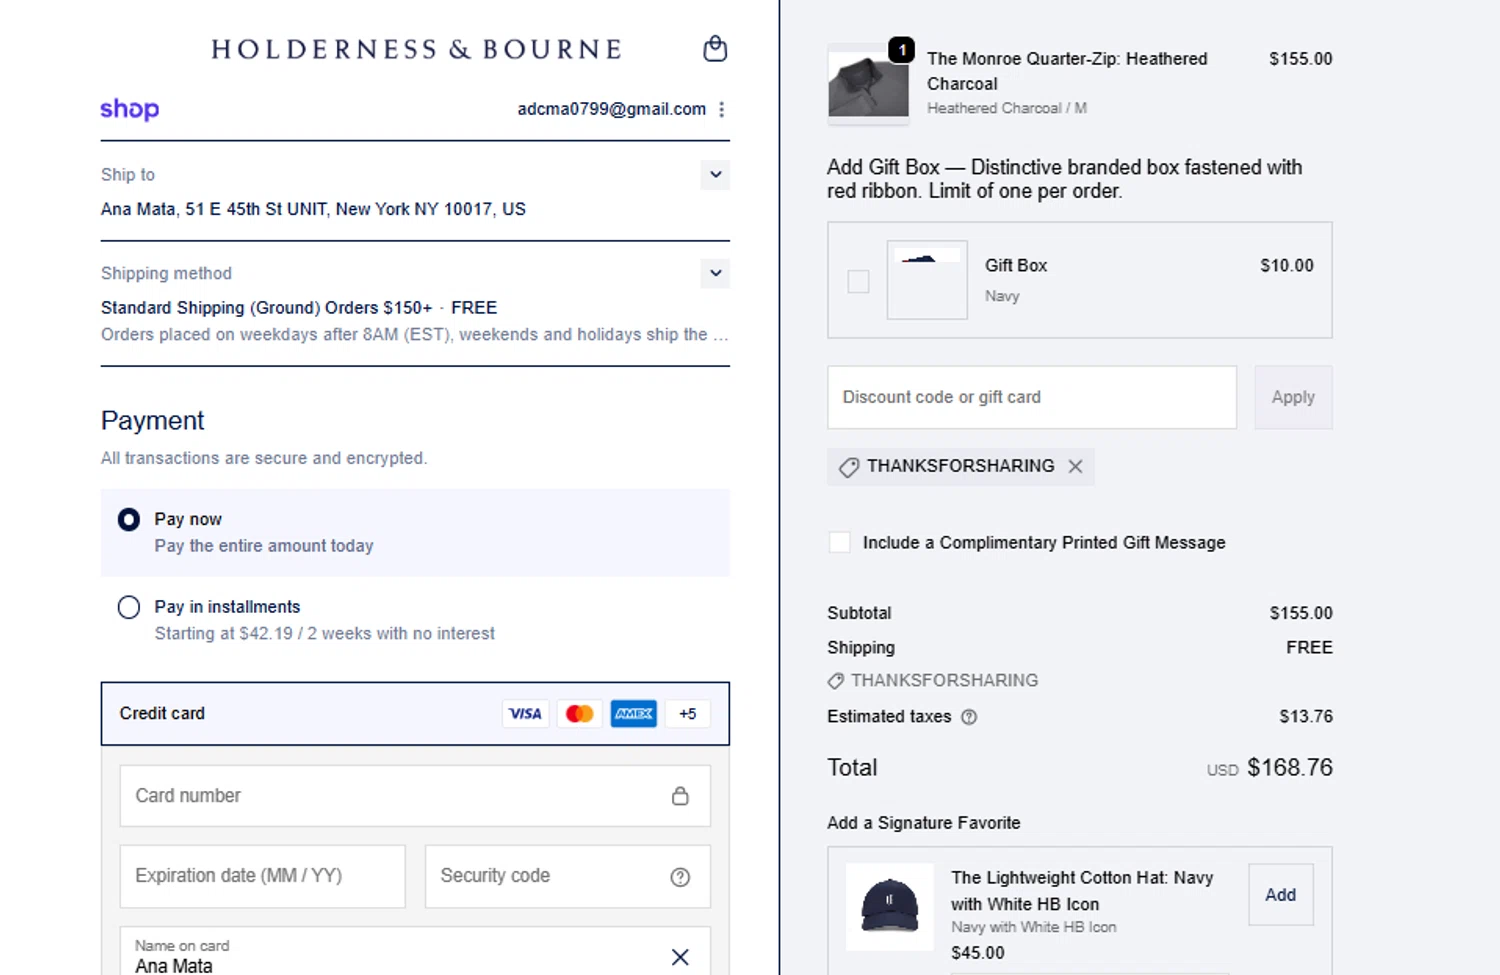The height and width of the screenshot is (975, 1500).
Task: Click the Gift Box Navy thumbnail
Action: (x=927, y=280)
